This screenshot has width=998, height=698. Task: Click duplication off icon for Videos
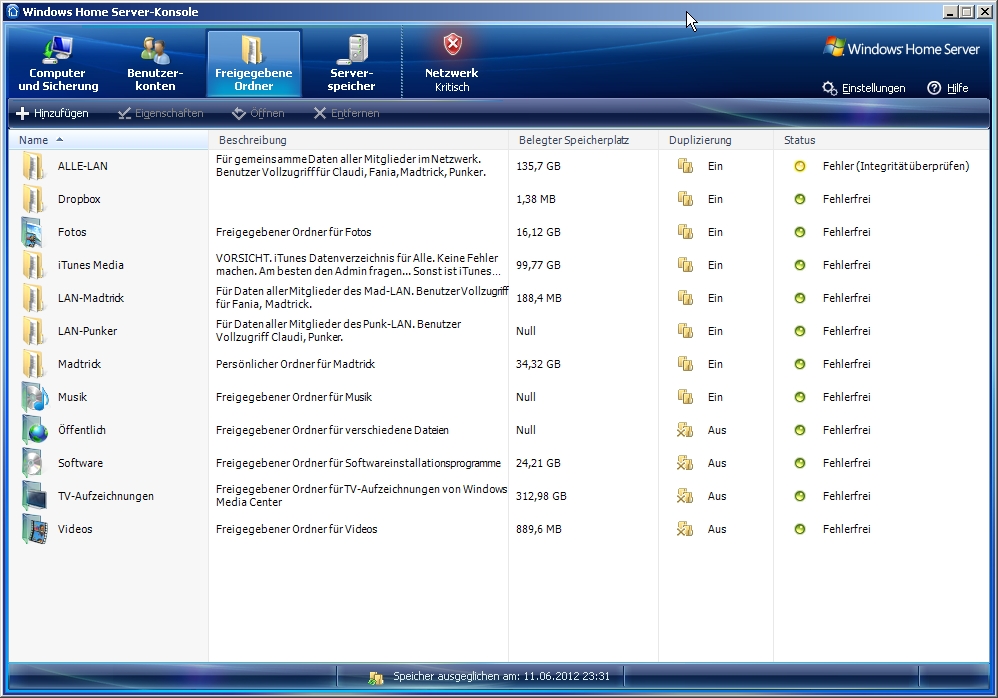click(685, 529)
